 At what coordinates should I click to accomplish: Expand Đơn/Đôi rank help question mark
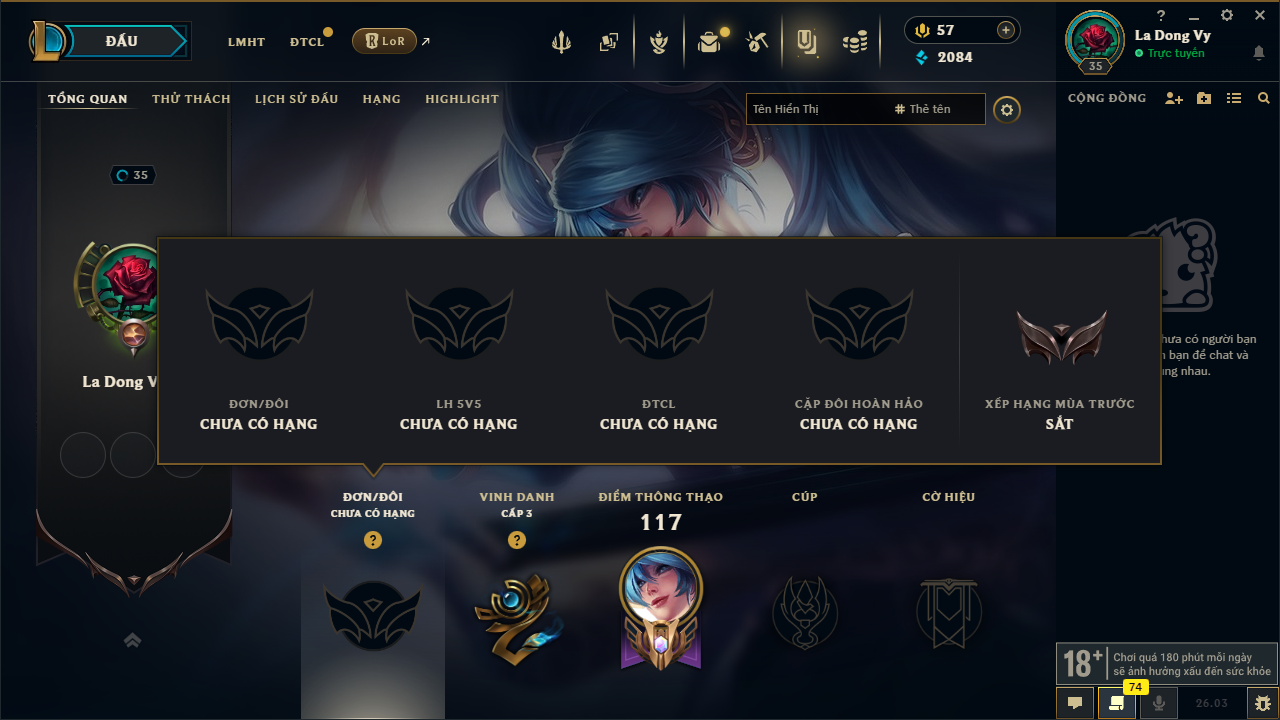click(373, 540)
